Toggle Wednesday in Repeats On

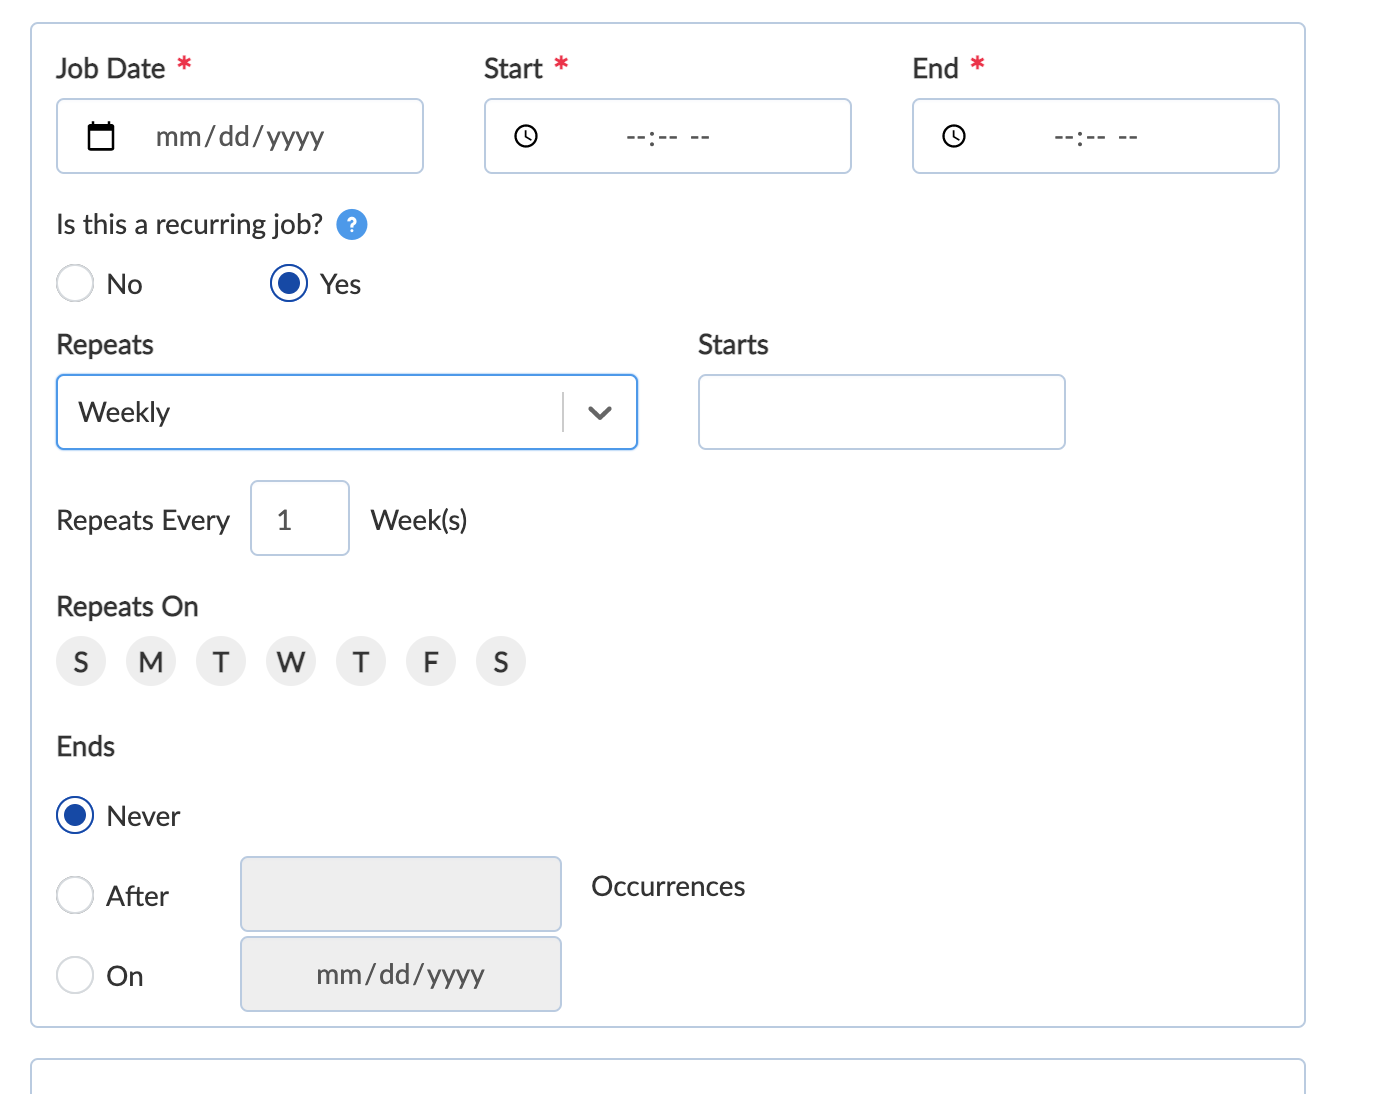(291, 661)
